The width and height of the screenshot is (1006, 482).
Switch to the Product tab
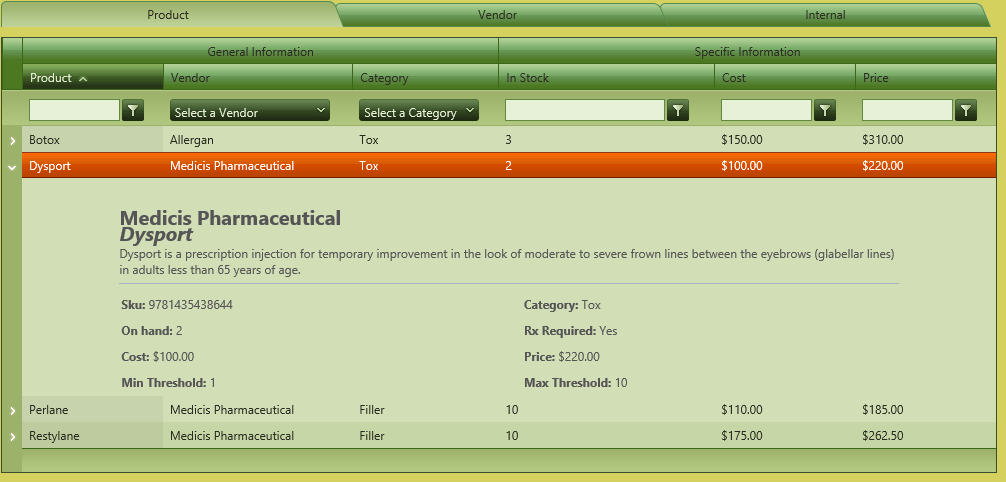(168, 15)
